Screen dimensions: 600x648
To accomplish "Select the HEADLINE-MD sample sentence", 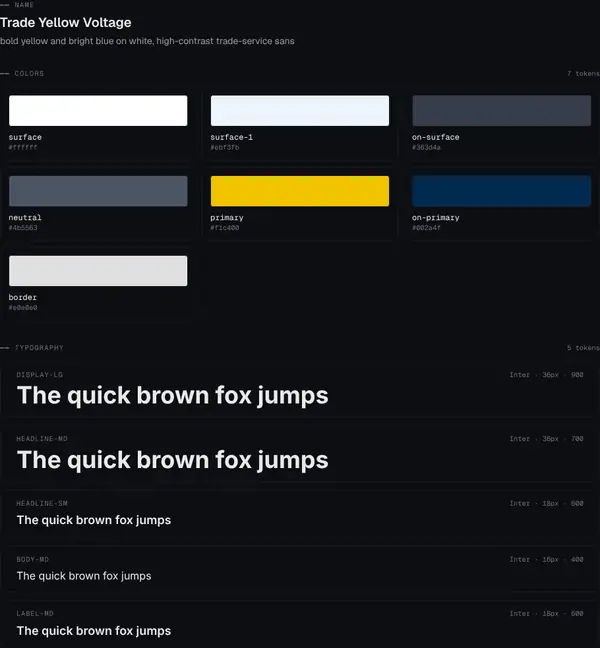I will (x=173, y=460).
